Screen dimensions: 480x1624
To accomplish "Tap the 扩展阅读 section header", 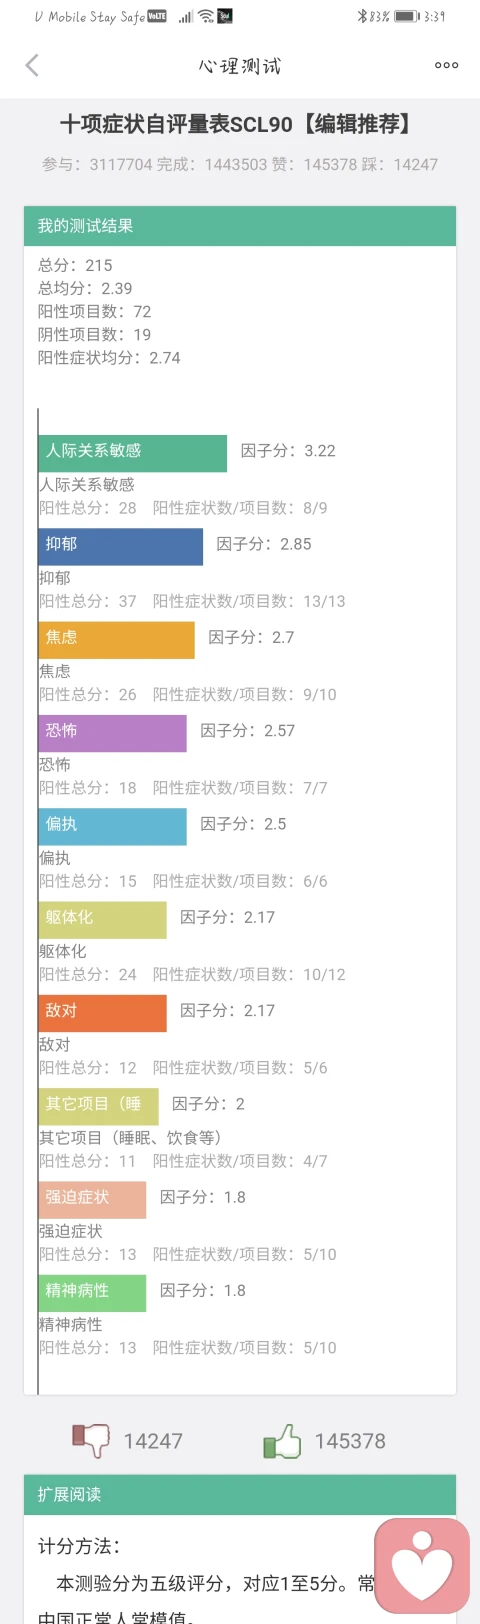I will tap(240, 1494).
